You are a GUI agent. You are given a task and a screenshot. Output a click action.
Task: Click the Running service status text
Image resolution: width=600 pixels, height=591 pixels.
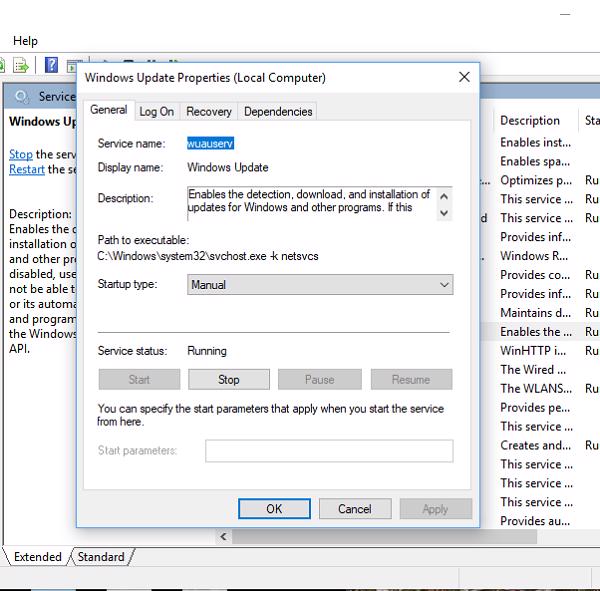[x=207, y=351]
